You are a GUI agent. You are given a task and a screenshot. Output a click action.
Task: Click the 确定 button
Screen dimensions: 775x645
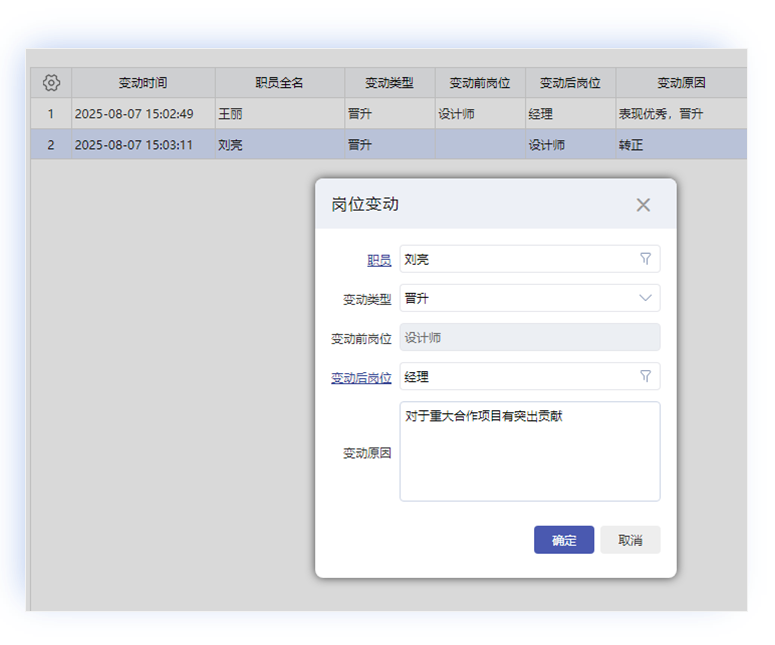coord(564,540)
